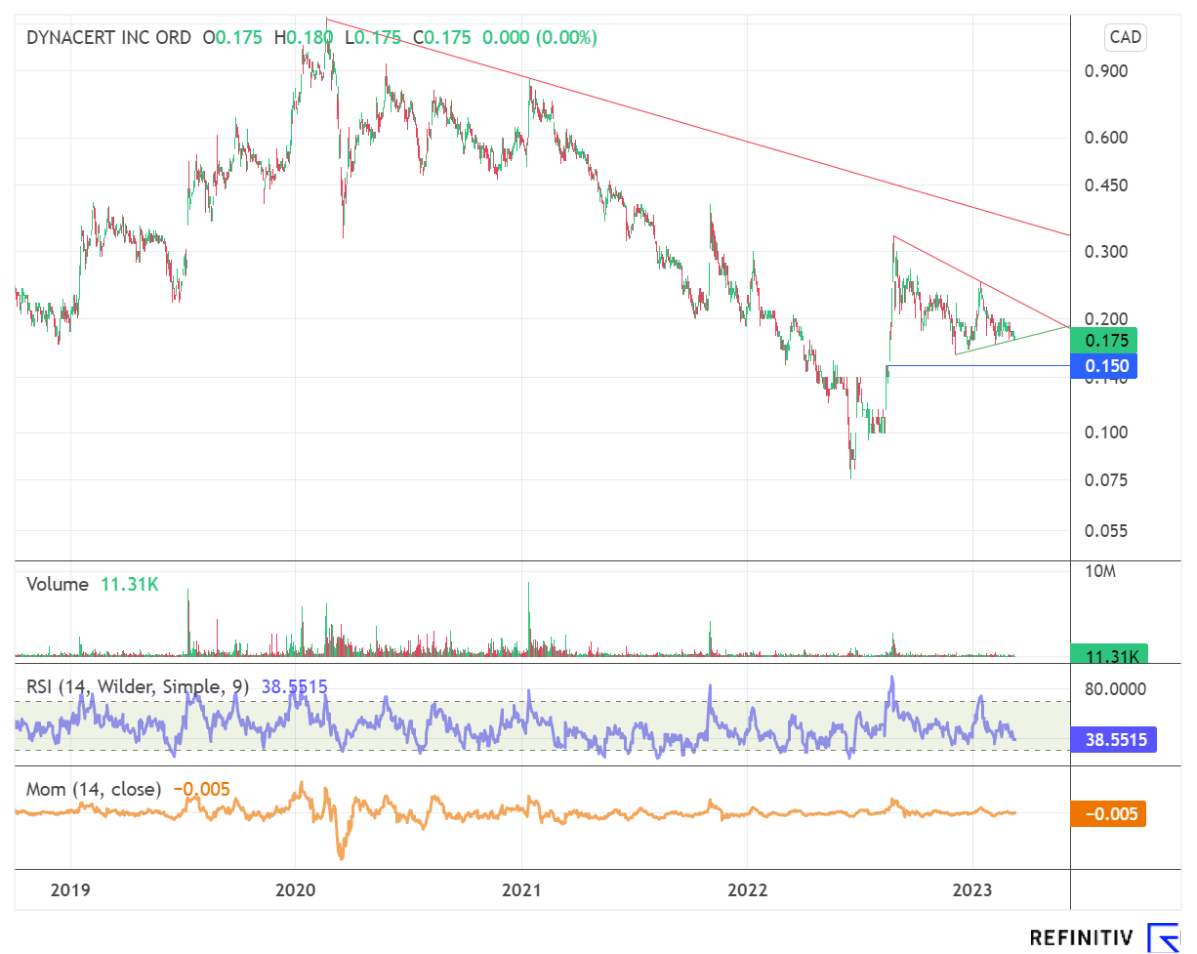Click the Refinitiv logo icon
The width and height of the screenshot is (1197, 954).
pyautogui.click(x=1162, y=938)
